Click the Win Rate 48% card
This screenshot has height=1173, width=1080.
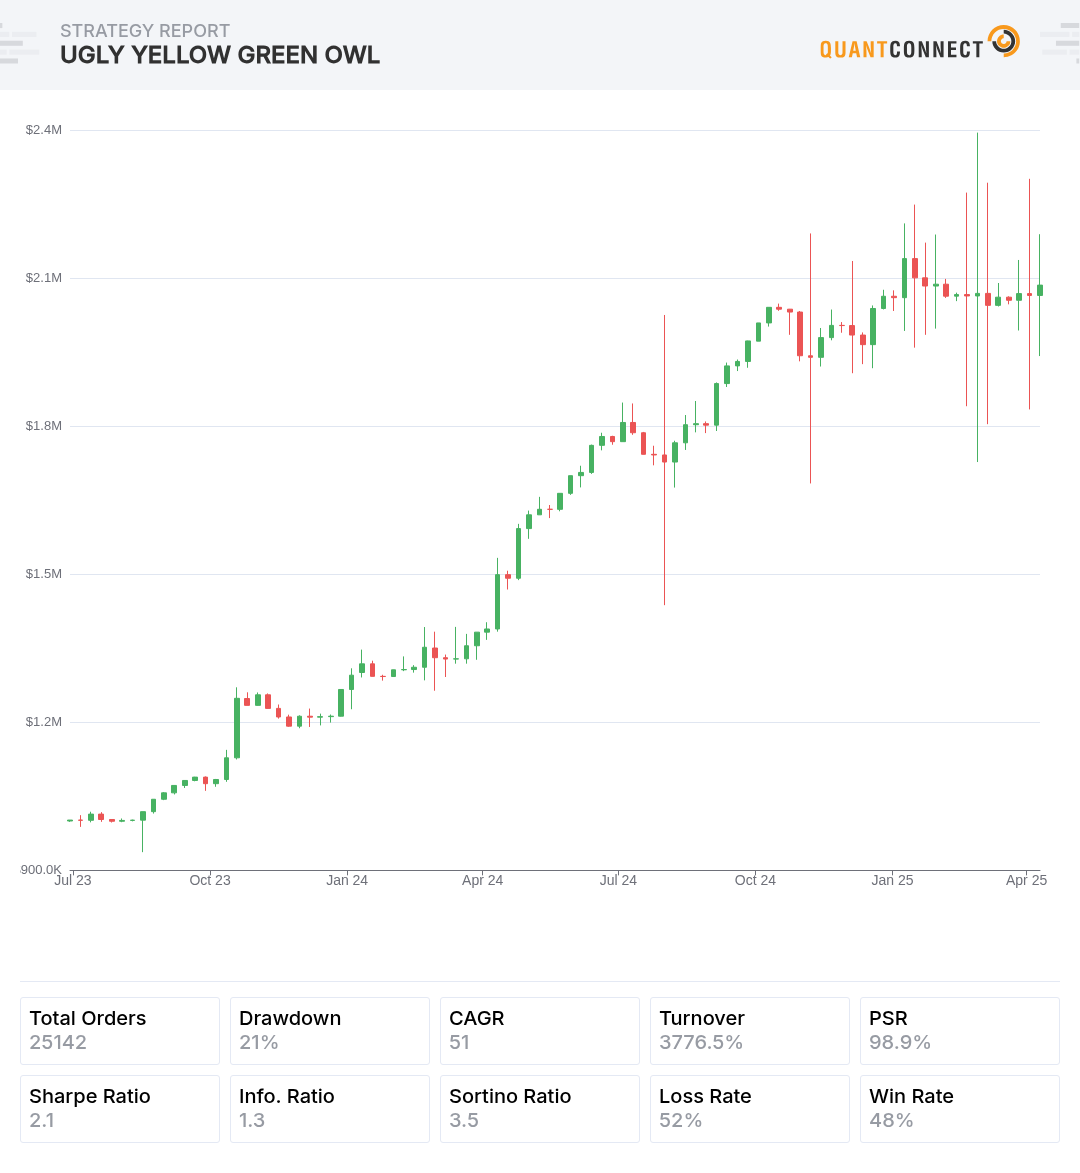960,1109
